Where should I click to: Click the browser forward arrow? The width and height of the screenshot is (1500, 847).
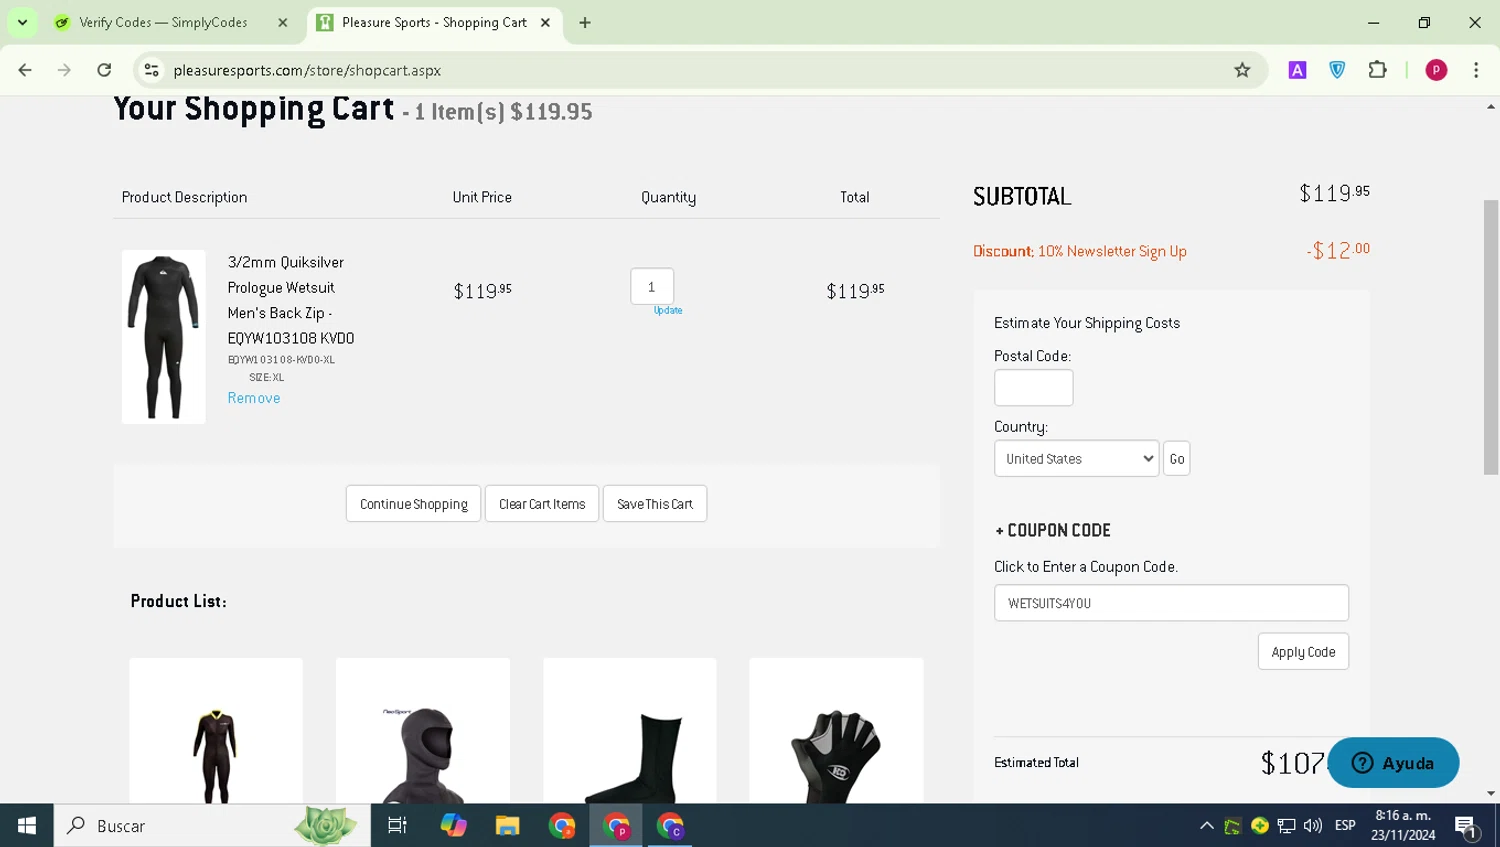[64, 70]
